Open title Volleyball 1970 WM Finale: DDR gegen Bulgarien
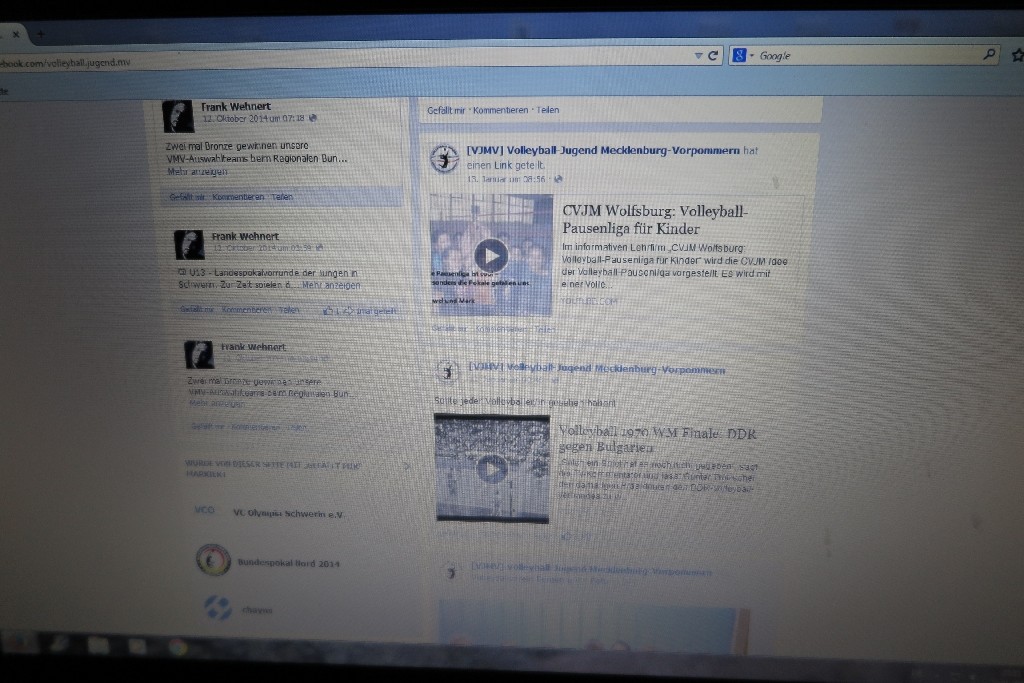The width and height of the screenshot is (1024, 683). click(x=658, y=440)
